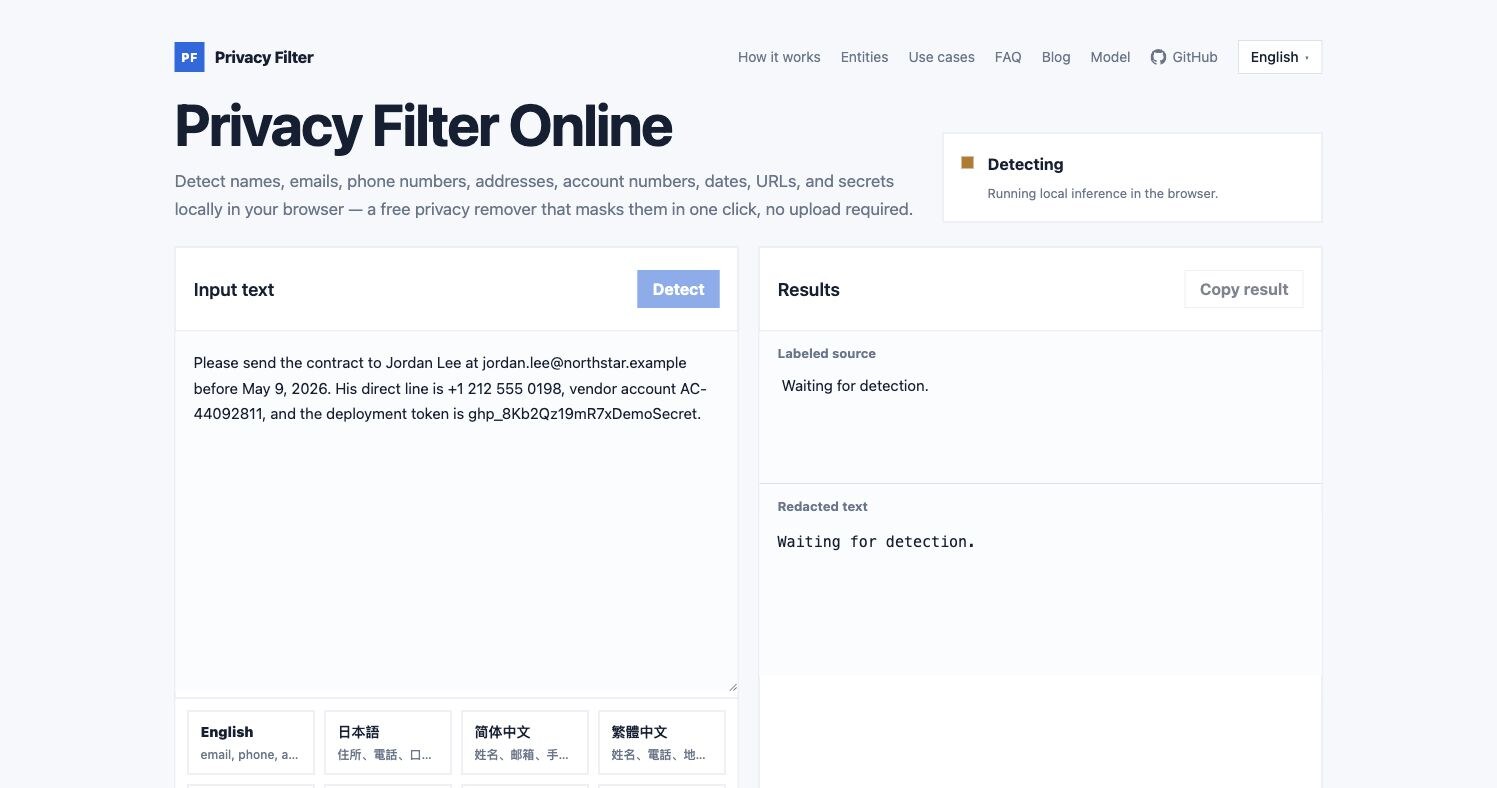Click the Privacy Filter brand name
Screen dimensions: 1497x788
click(x=264, y=57)
